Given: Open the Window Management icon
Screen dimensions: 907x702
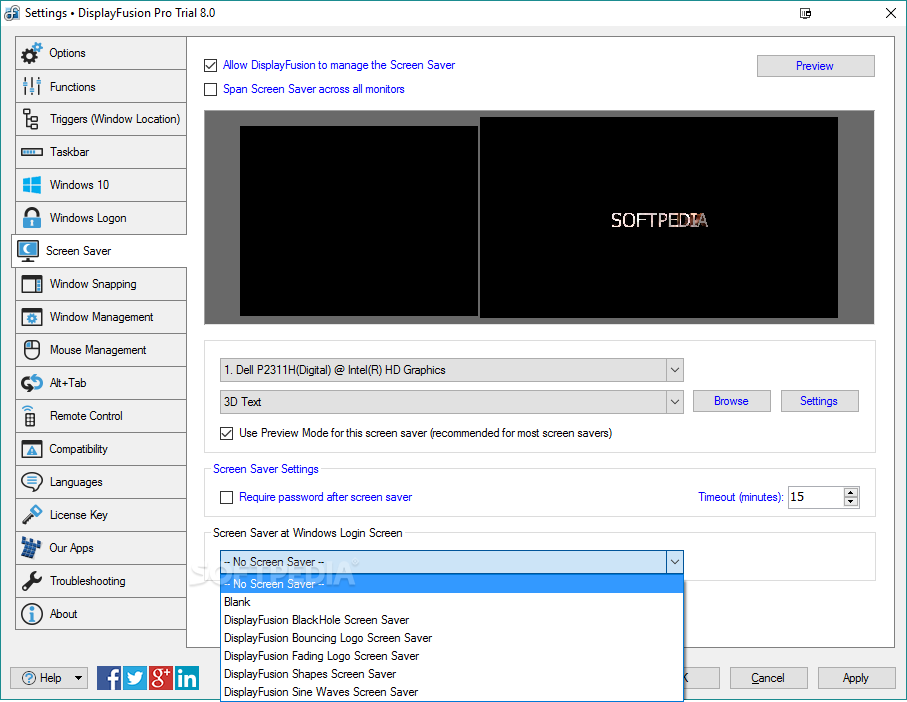Looking at the screenshot, I should (32, 317).
